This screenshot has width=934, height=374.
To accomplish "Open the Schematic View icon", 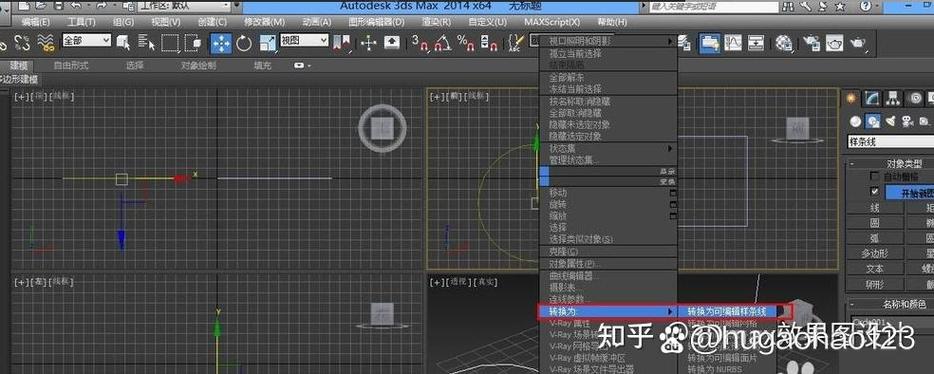I will tap(756, 43).
